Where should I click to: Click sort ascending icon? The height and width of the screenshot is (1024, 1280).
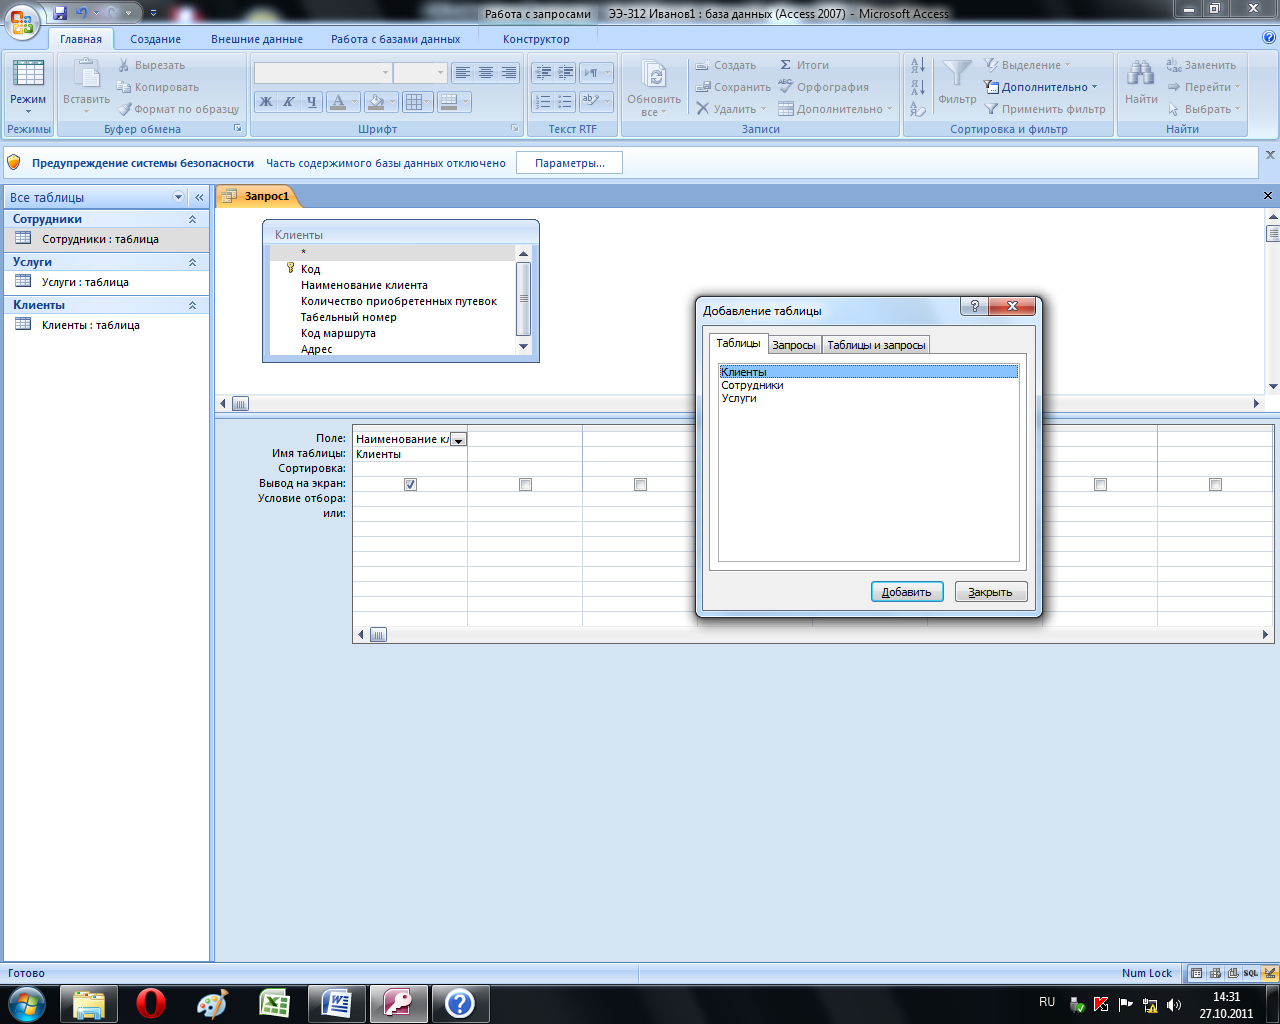pos(918,66)
